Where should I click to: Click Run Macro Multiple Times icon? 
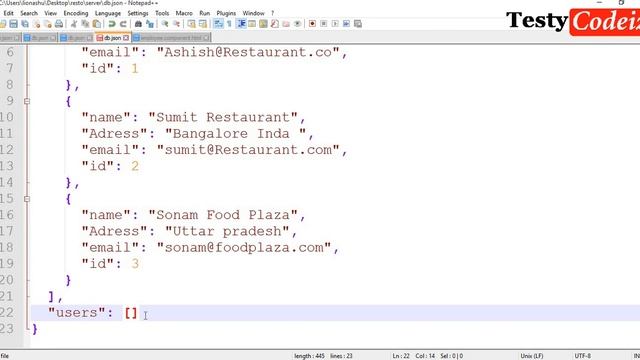click(347, 24)
